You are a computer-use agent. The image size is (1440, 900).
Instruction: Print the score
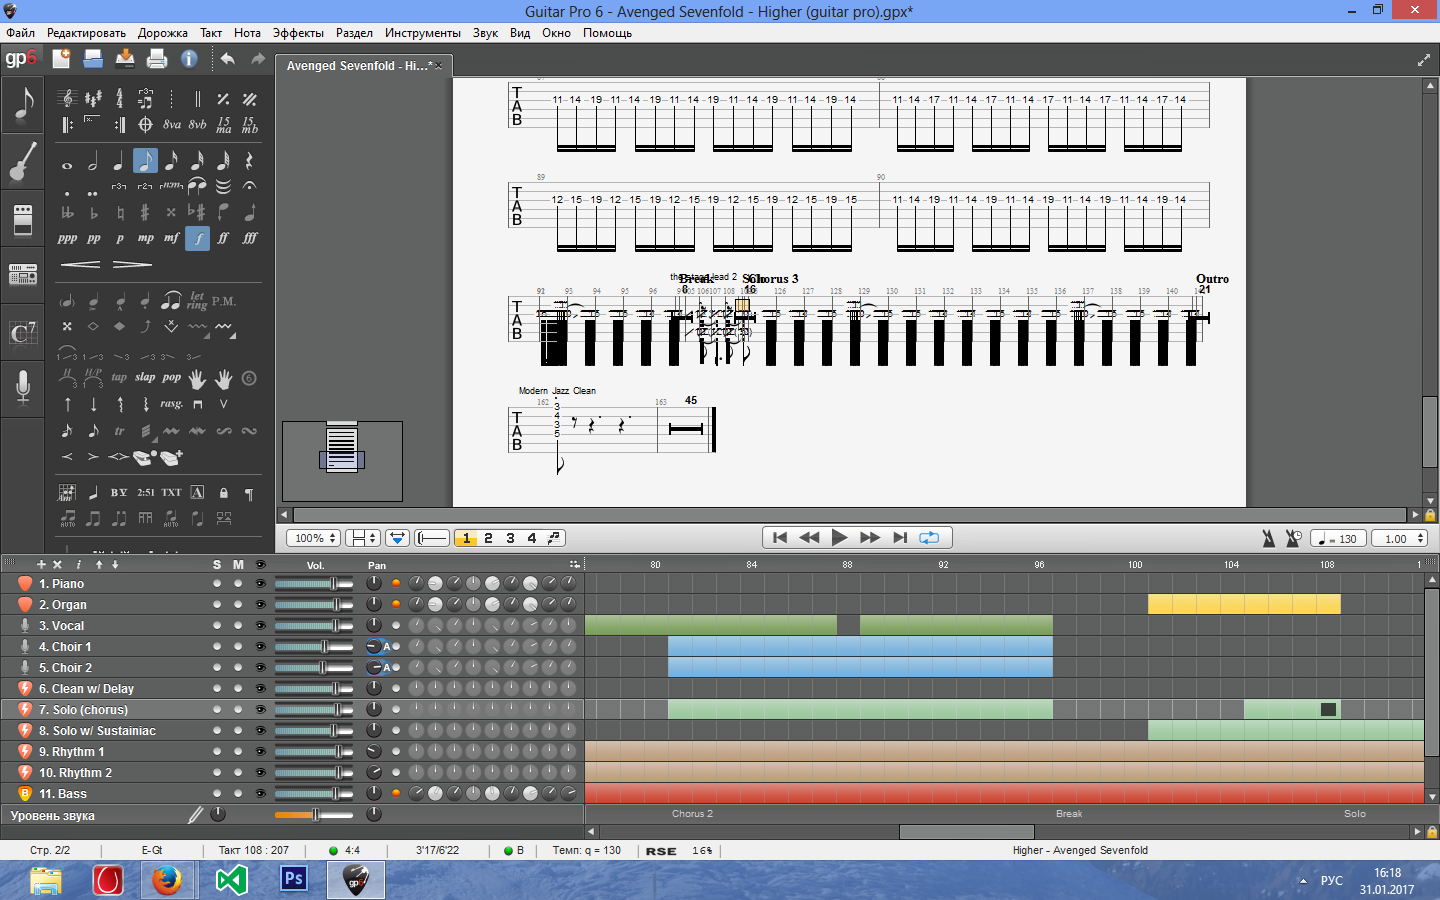click(157, 58)
